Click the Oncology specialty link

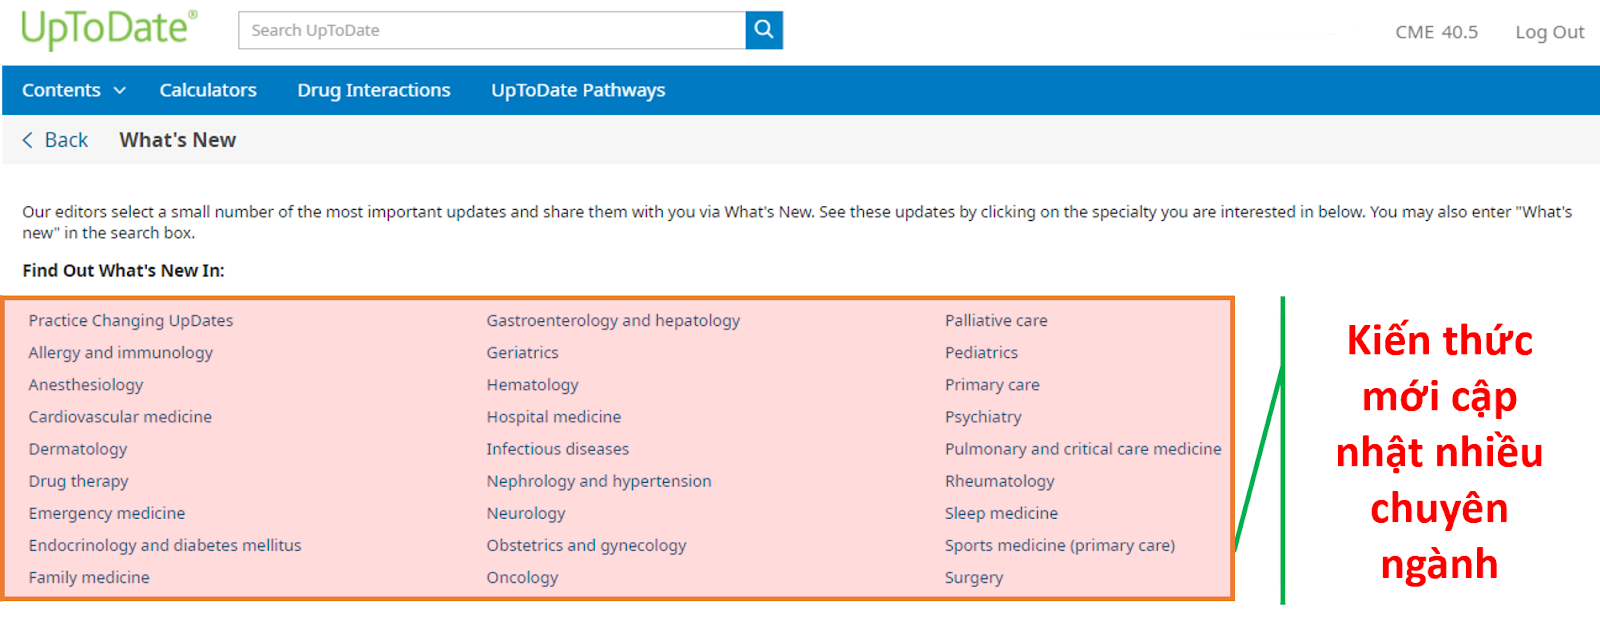(522, 577)
